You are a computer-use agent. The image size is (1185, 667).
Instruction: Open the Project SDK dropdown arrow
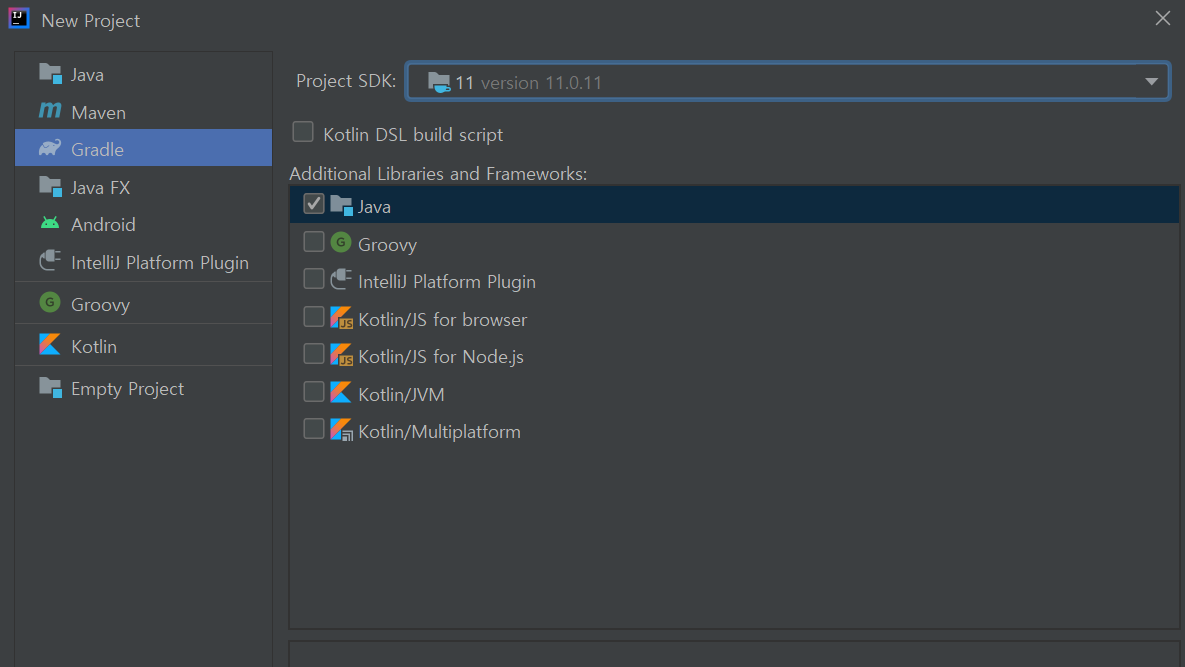click(1151, 82)
